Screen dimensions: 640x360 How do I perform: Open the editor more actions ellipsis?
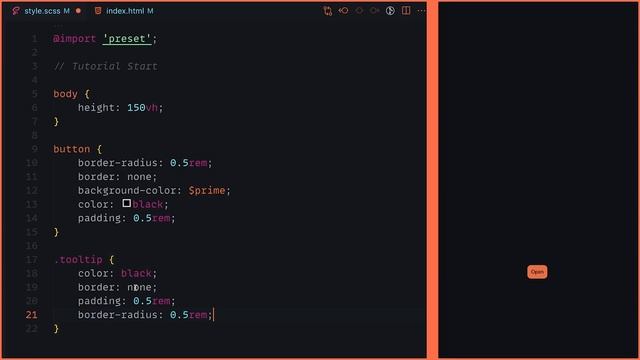[x=421, y=11]
